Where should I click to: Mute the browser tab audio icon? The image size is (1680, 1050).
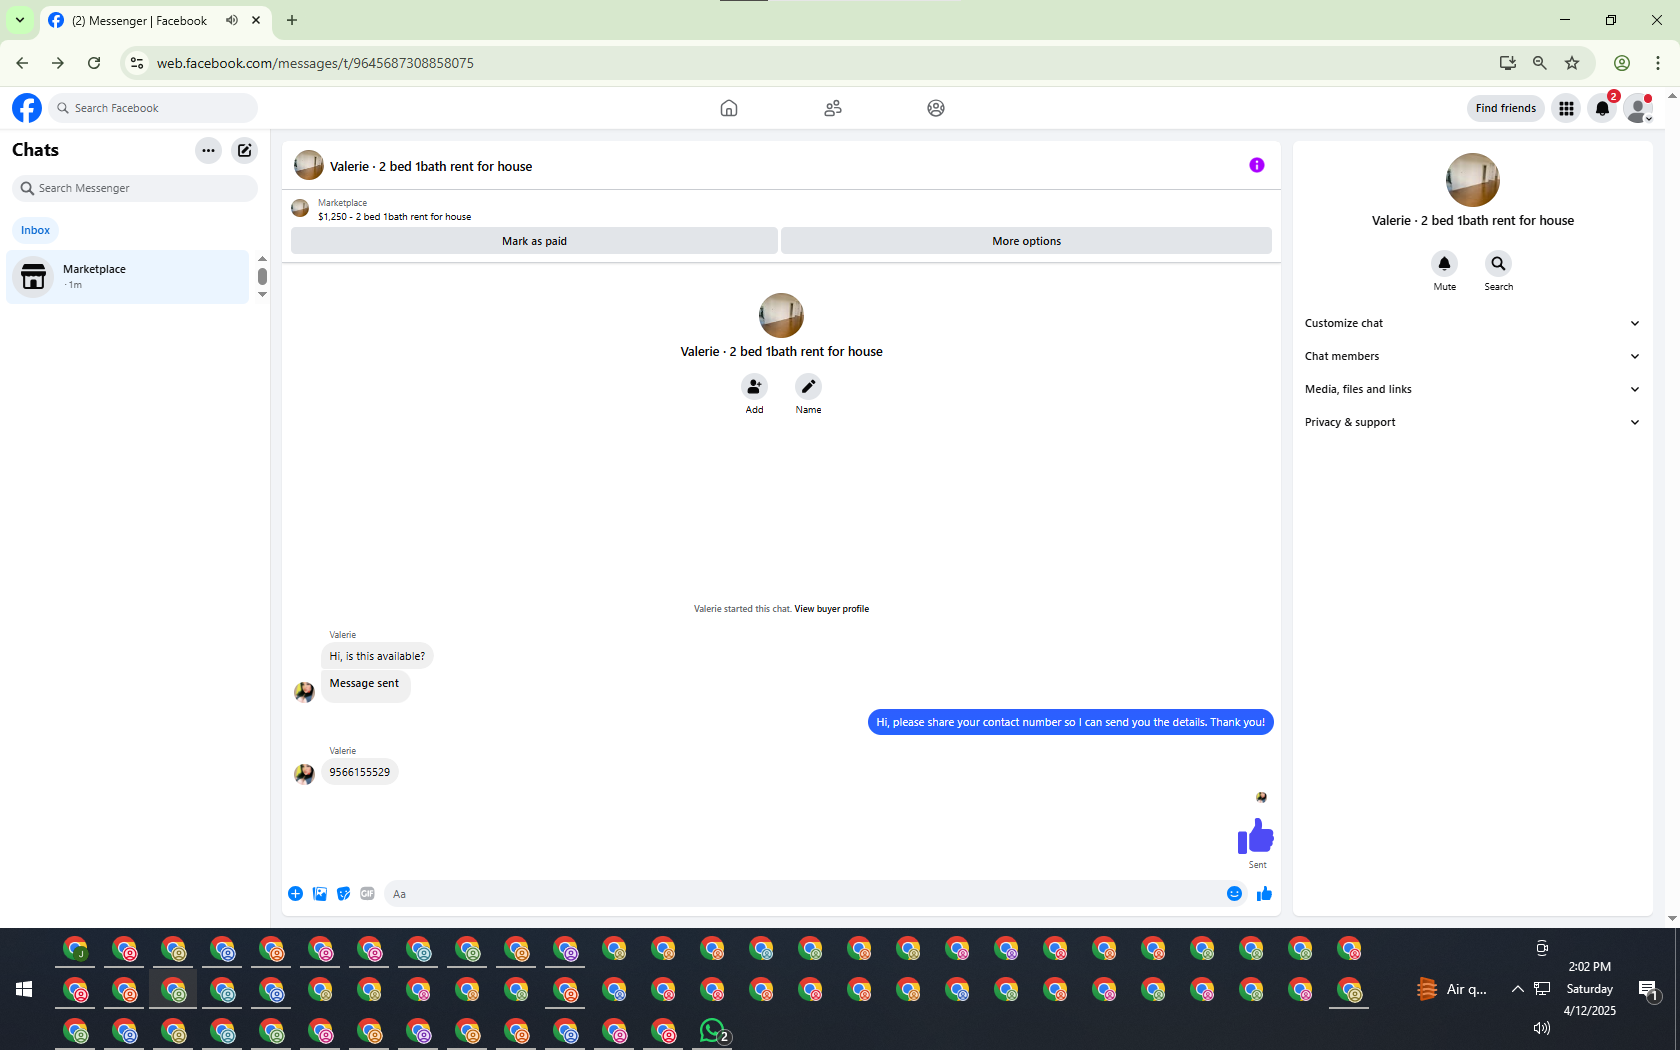click(232, 20)
